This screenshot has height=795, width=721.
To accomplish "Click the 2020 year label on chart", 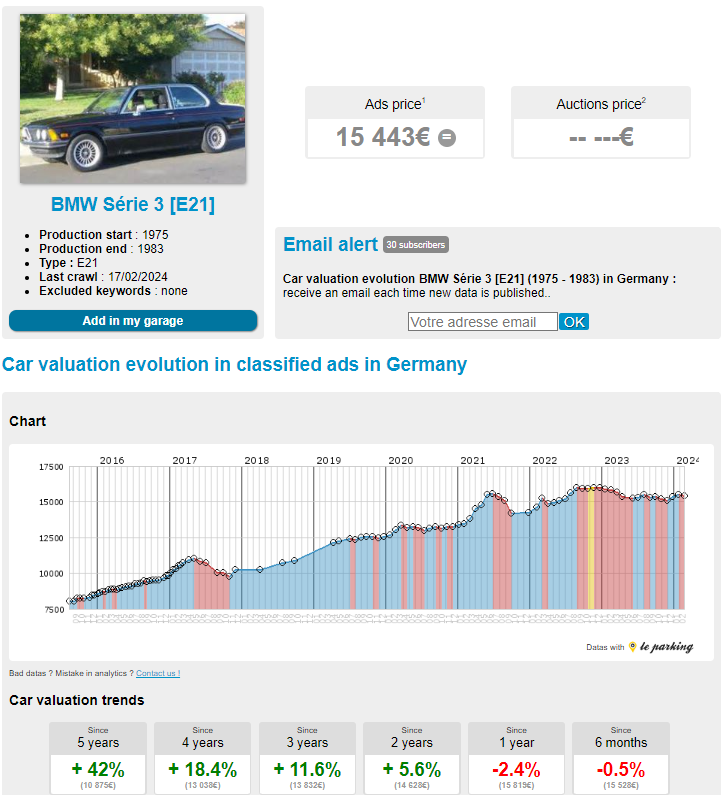I will 401,460.
